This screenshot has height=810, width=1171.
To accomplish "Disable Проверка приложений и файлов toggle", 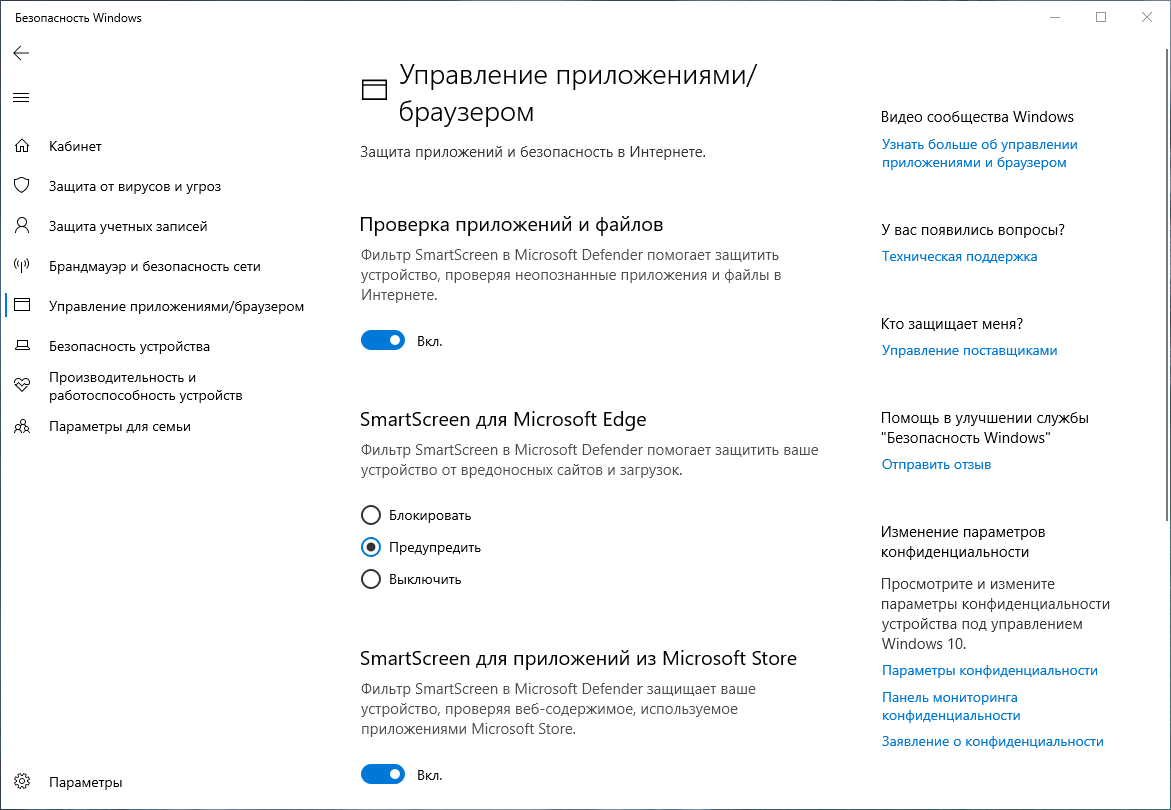I will (x=383, y=340).
